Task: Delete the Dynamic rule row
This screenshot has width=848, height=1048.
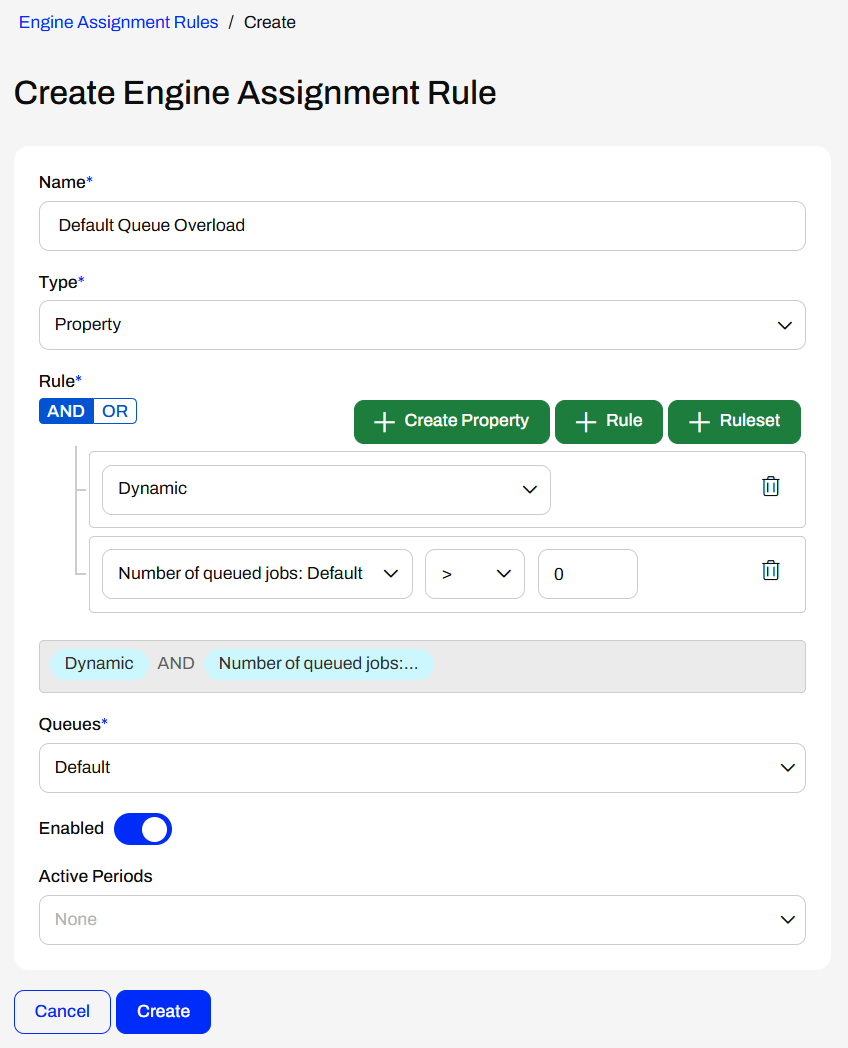Action: (770, 486)
